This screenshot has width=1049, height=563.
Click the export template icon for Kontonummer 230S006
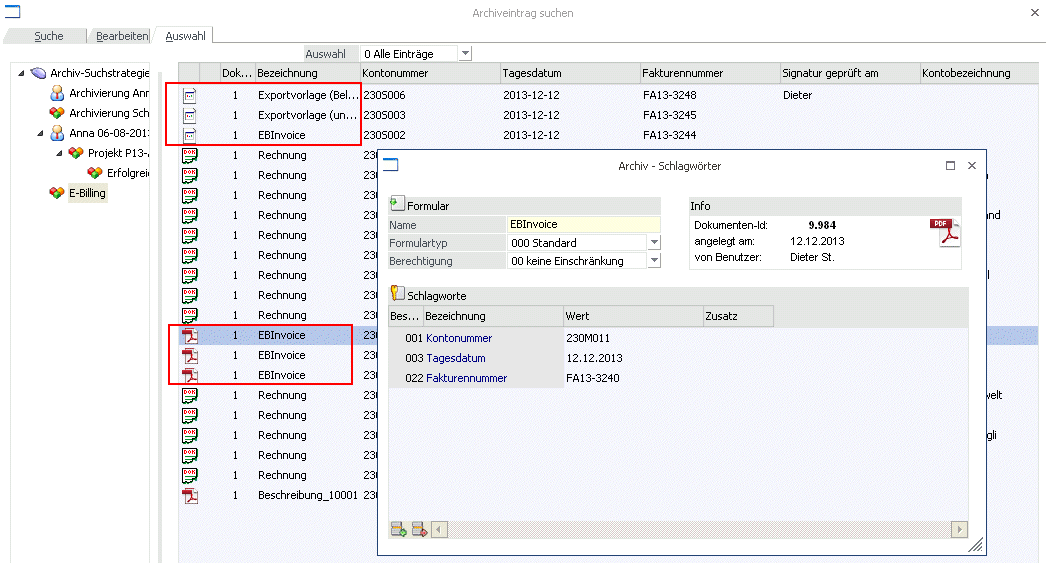190,96
